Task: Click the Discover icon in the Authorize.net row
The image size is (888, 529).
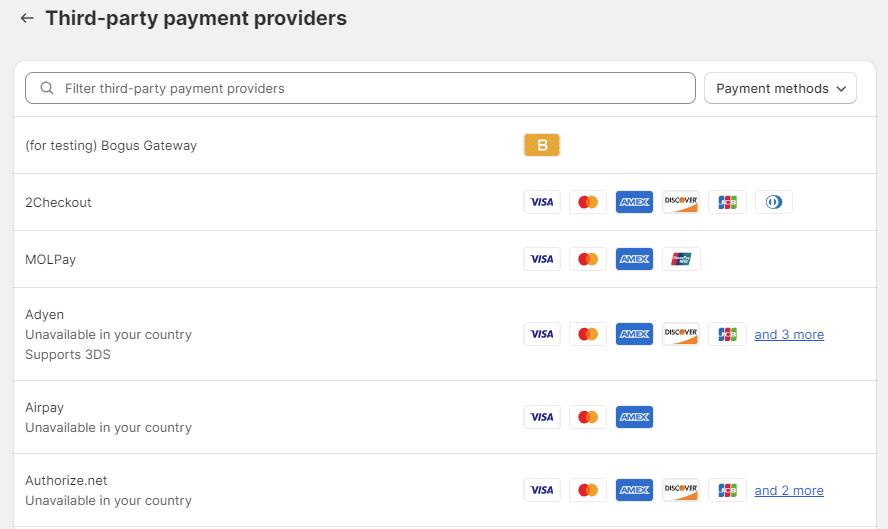Action: click(x=681, y=490)
